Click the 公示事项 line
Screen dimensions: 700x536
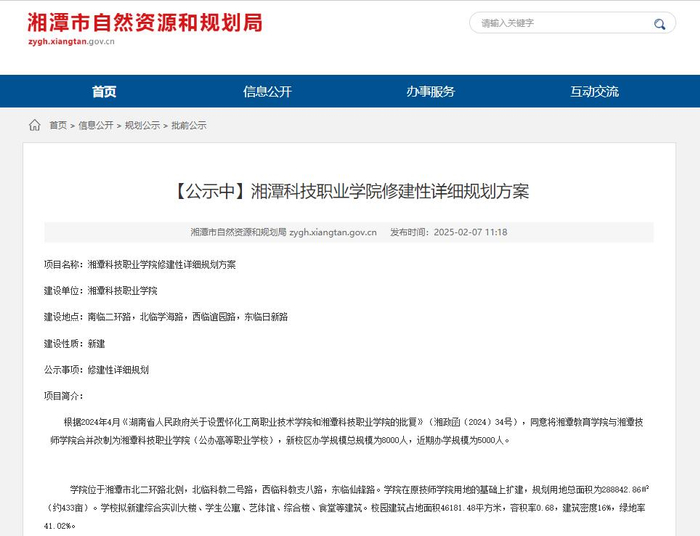[96, 370]
